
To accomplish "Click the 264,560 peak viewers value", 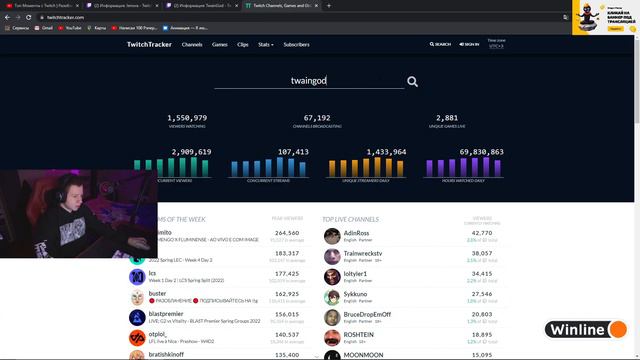I will coord(287,233).
